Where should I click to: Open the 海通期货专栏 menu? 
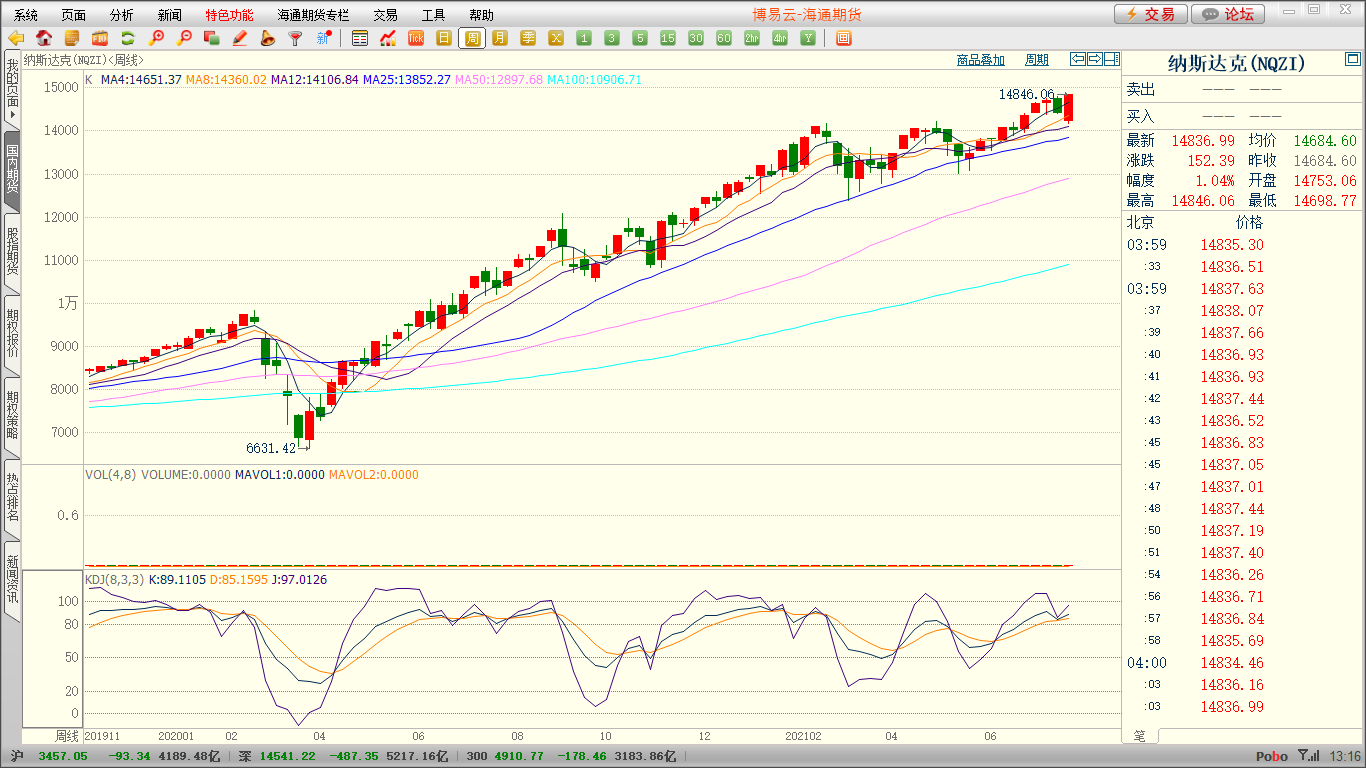(x=313, y=15)
